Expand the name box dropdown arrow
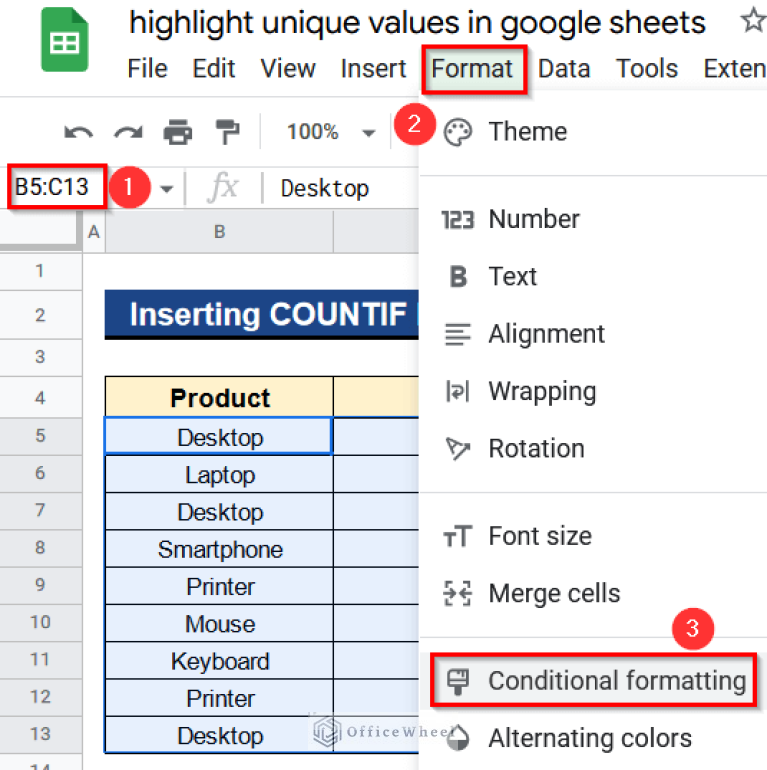This screenshot has height=770, width=767. tap(167, 188)
